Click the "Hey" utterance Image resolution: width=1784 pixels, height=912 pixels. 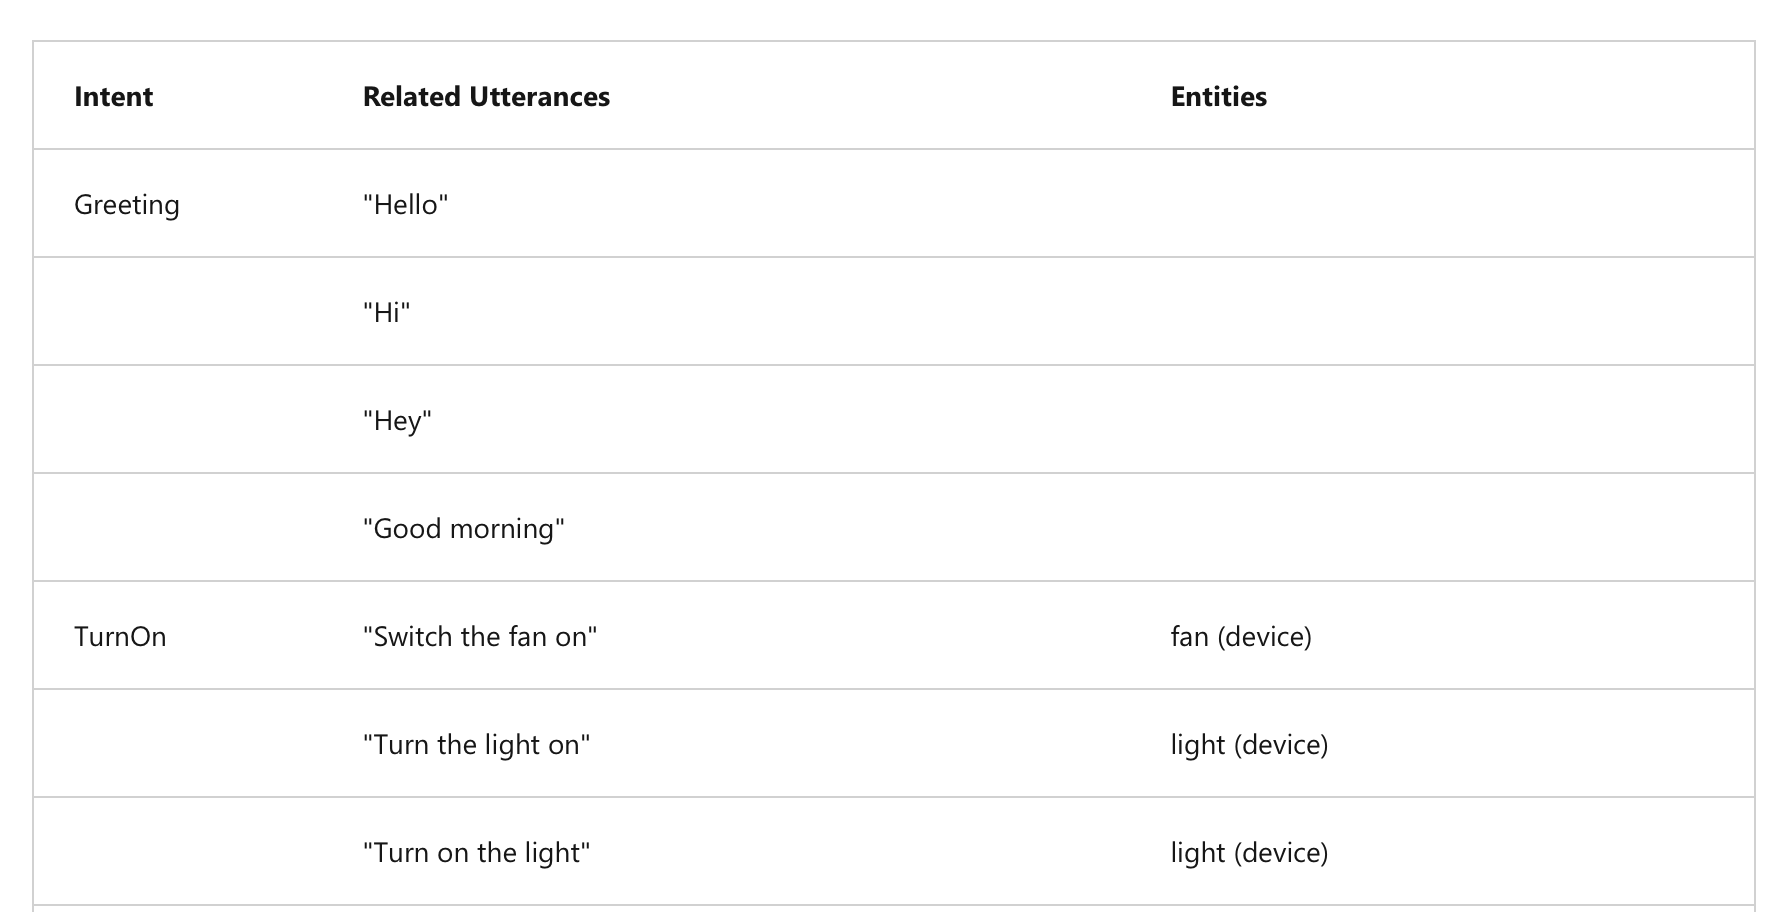397,421
